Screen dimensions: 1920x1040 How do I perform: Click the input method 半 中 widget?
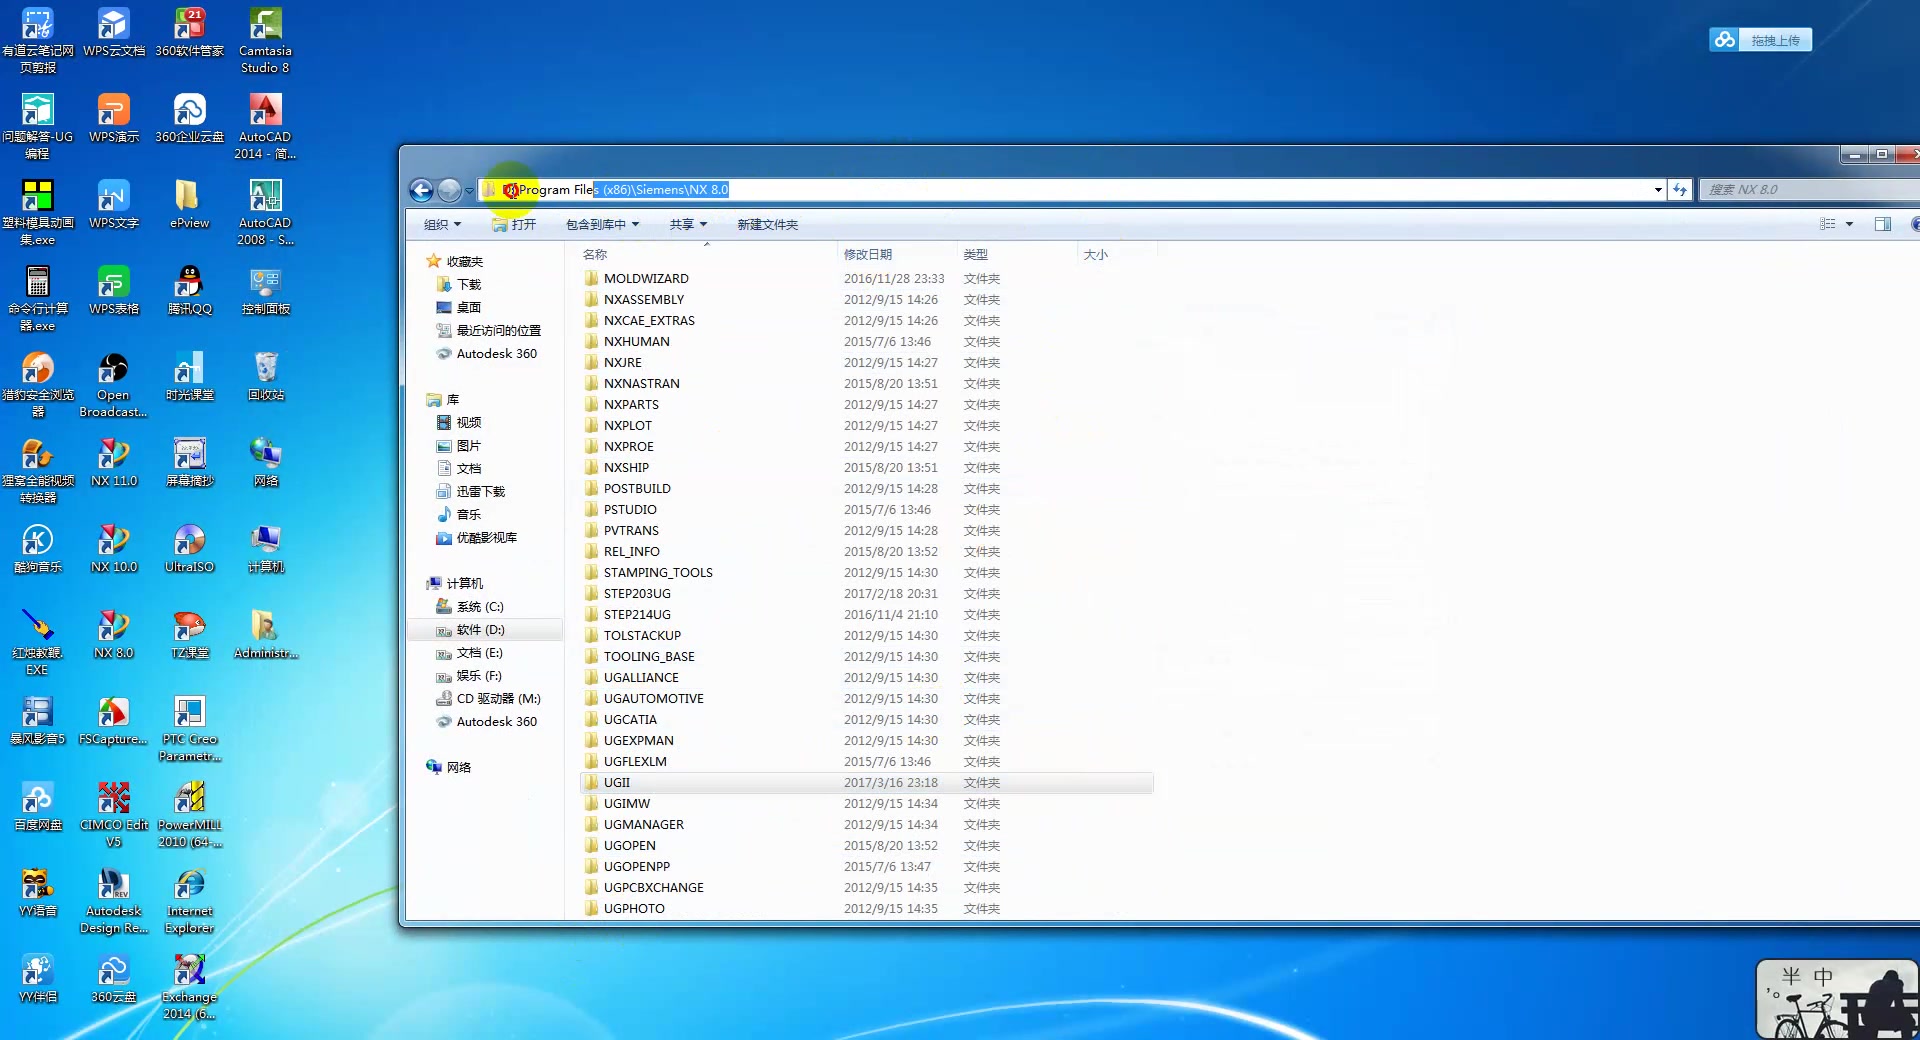point(1836,998)
